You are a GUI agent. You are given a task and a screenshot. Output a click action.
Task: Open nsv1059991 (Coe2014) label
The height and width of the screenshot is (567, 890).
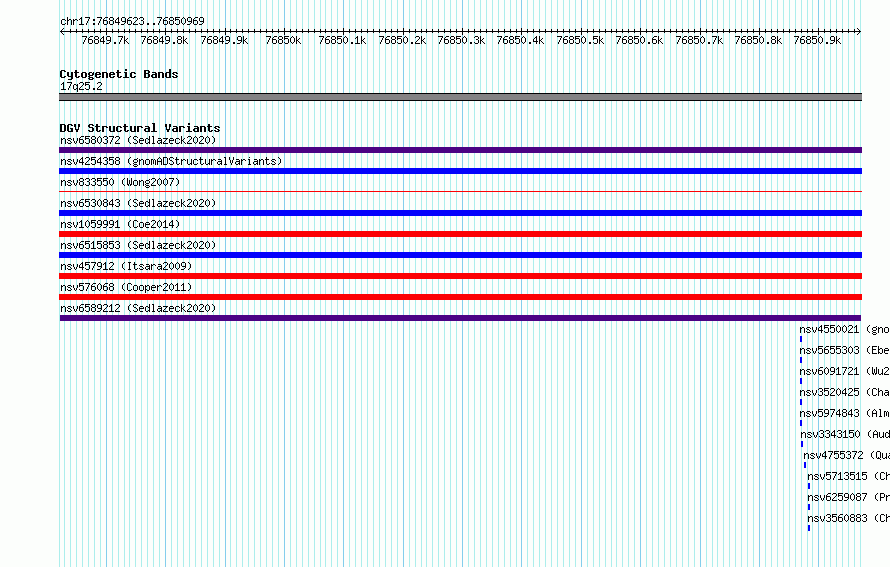click(120, 224)
